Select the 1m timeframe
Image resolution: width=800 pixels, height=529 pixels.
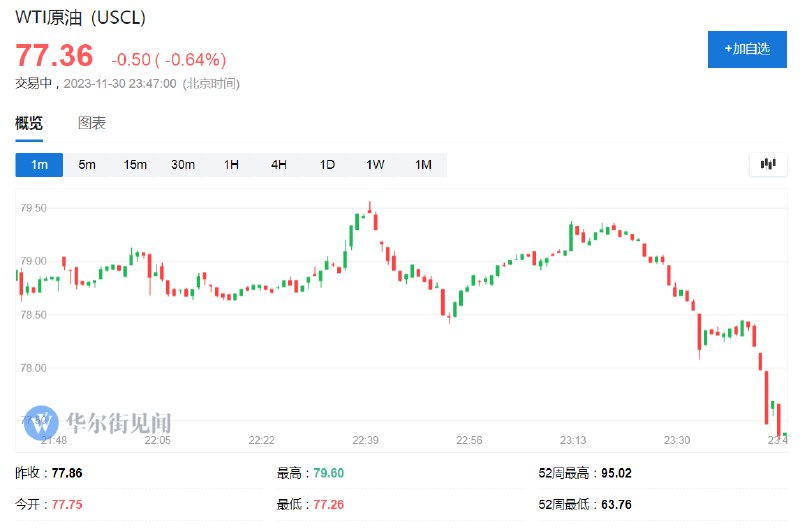[39, 165]
